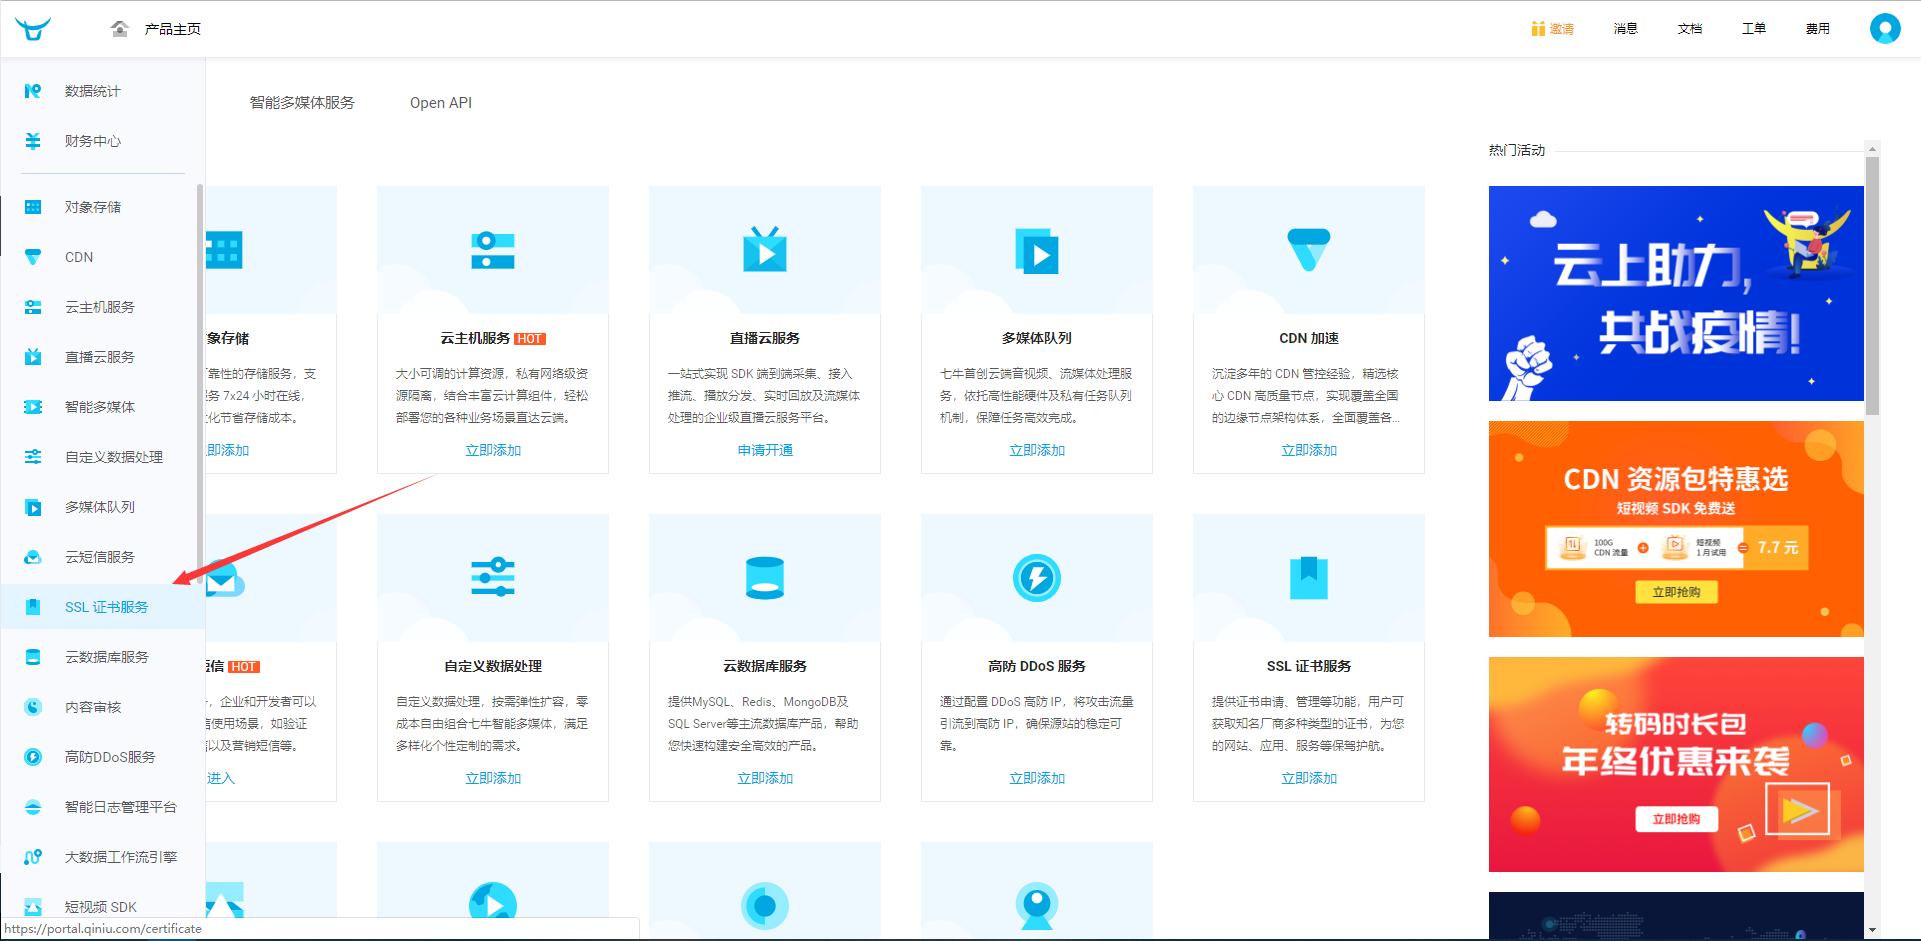Select the 智能多媒体 sidebar icon

click(33, 407)
